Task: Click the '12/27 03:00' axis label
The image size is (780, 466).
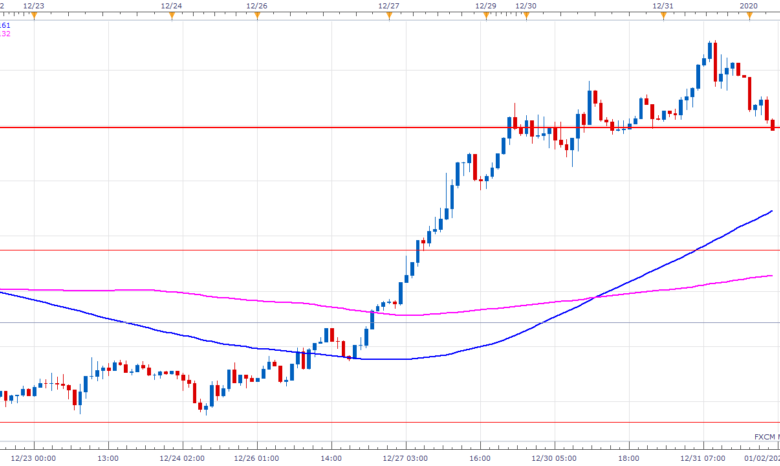Action: tap(405, 458)
